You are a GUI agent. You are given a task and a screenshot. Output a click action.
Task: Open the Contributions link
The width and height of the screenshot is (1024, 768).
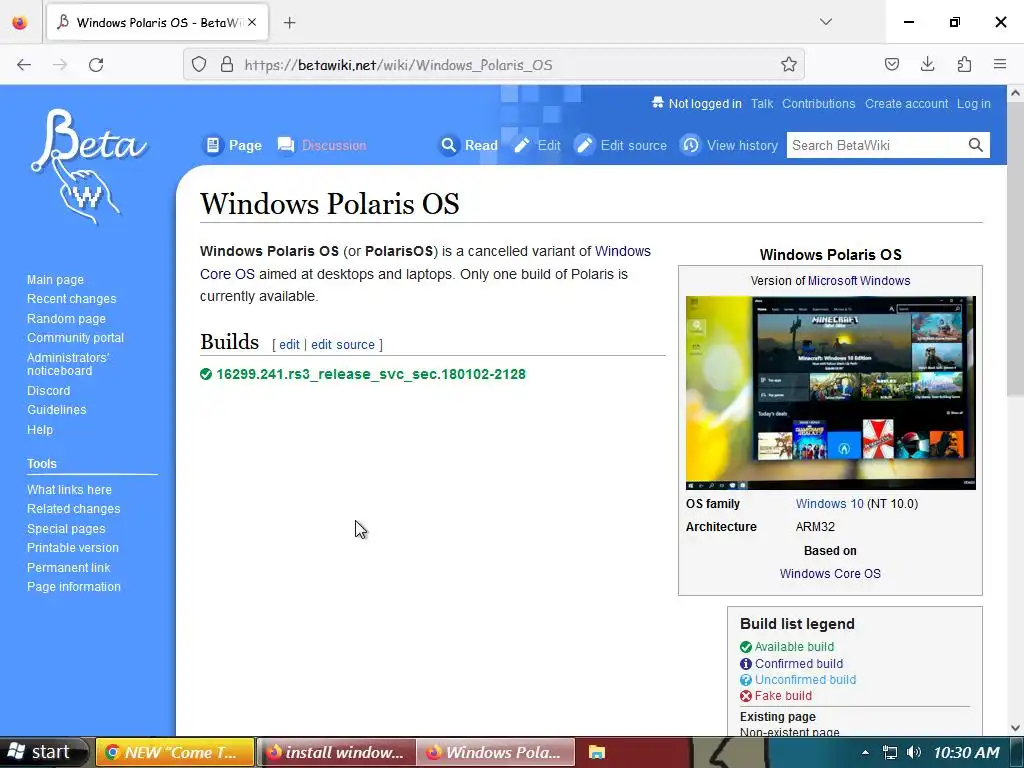[818, 103]
